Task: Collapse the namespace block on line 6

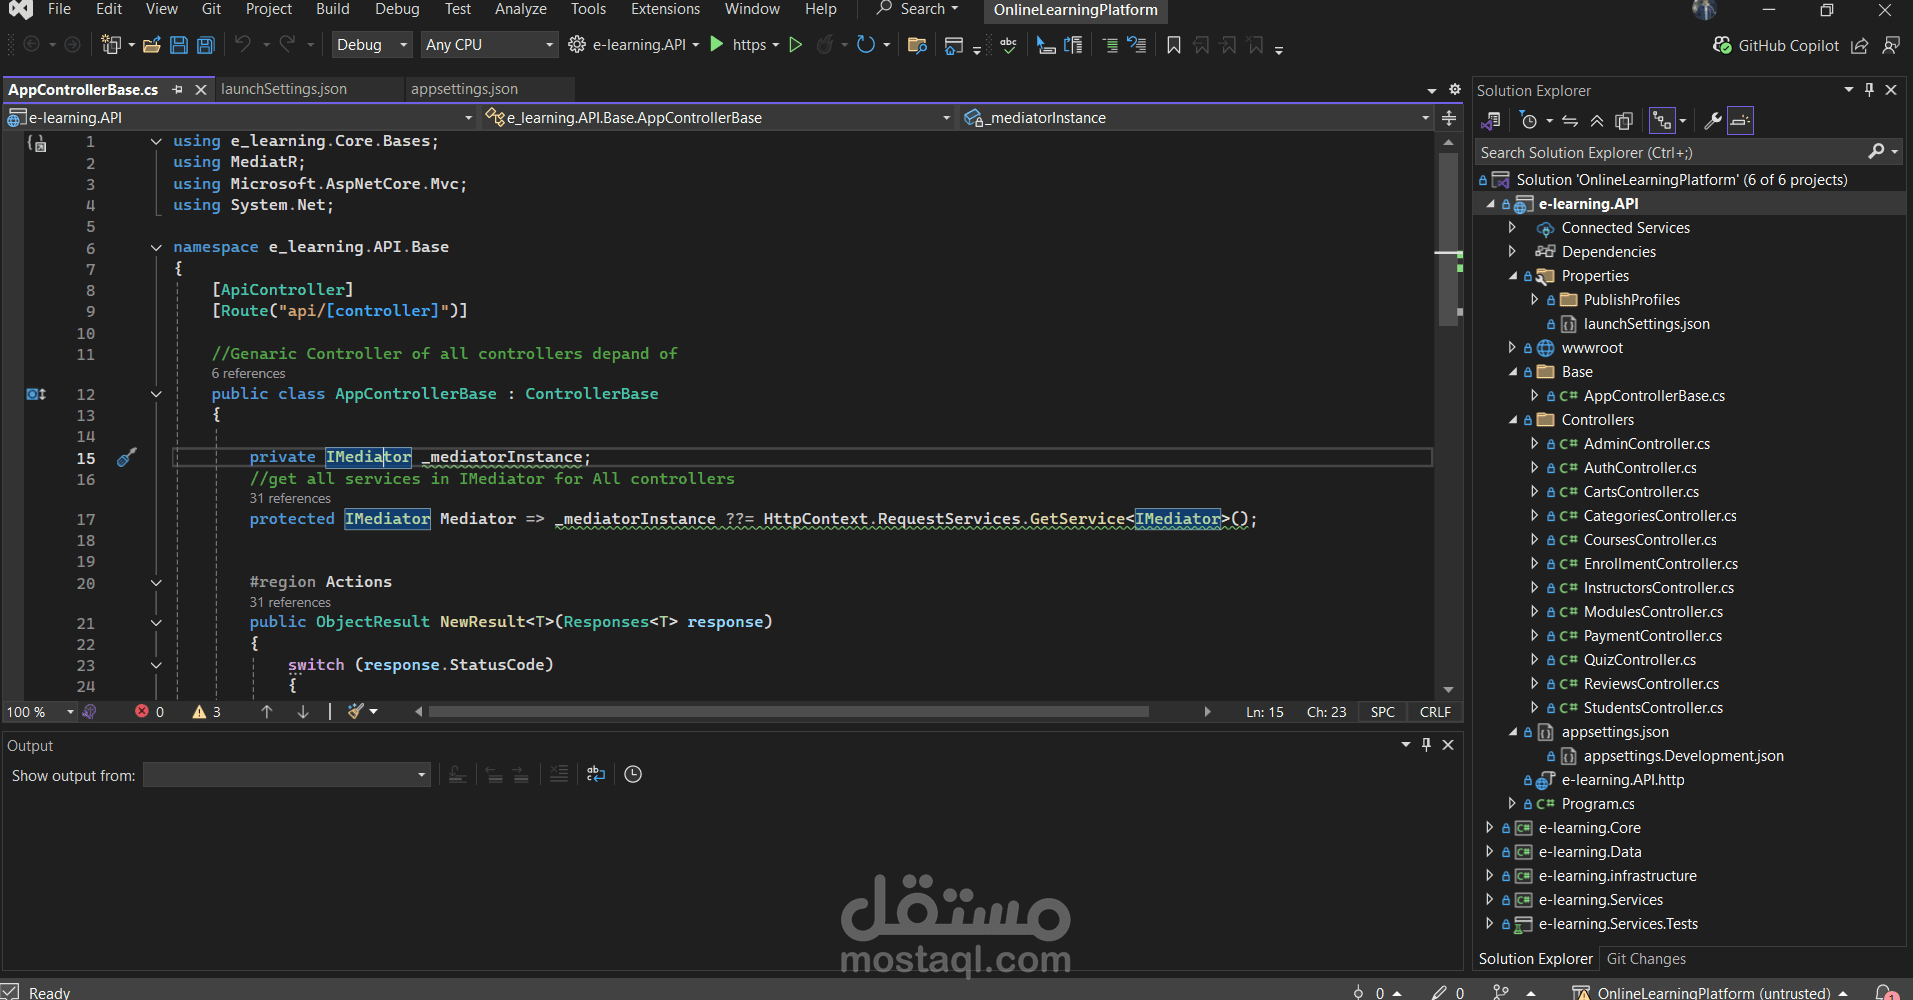Action: (x=156, y=247)
